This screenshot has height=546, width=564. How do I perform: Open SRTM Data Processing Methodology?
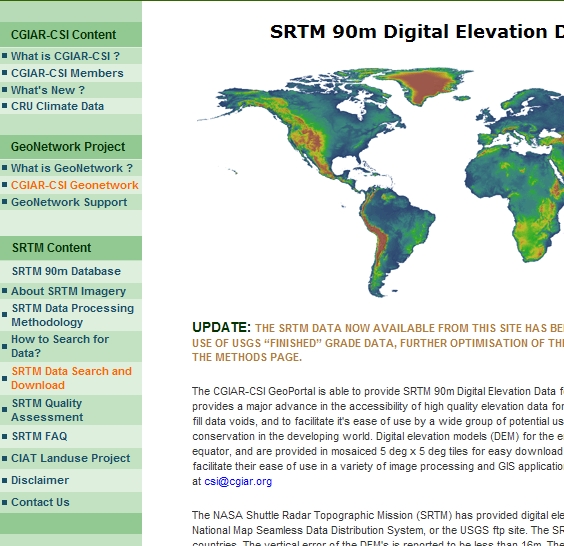[72, 315]
